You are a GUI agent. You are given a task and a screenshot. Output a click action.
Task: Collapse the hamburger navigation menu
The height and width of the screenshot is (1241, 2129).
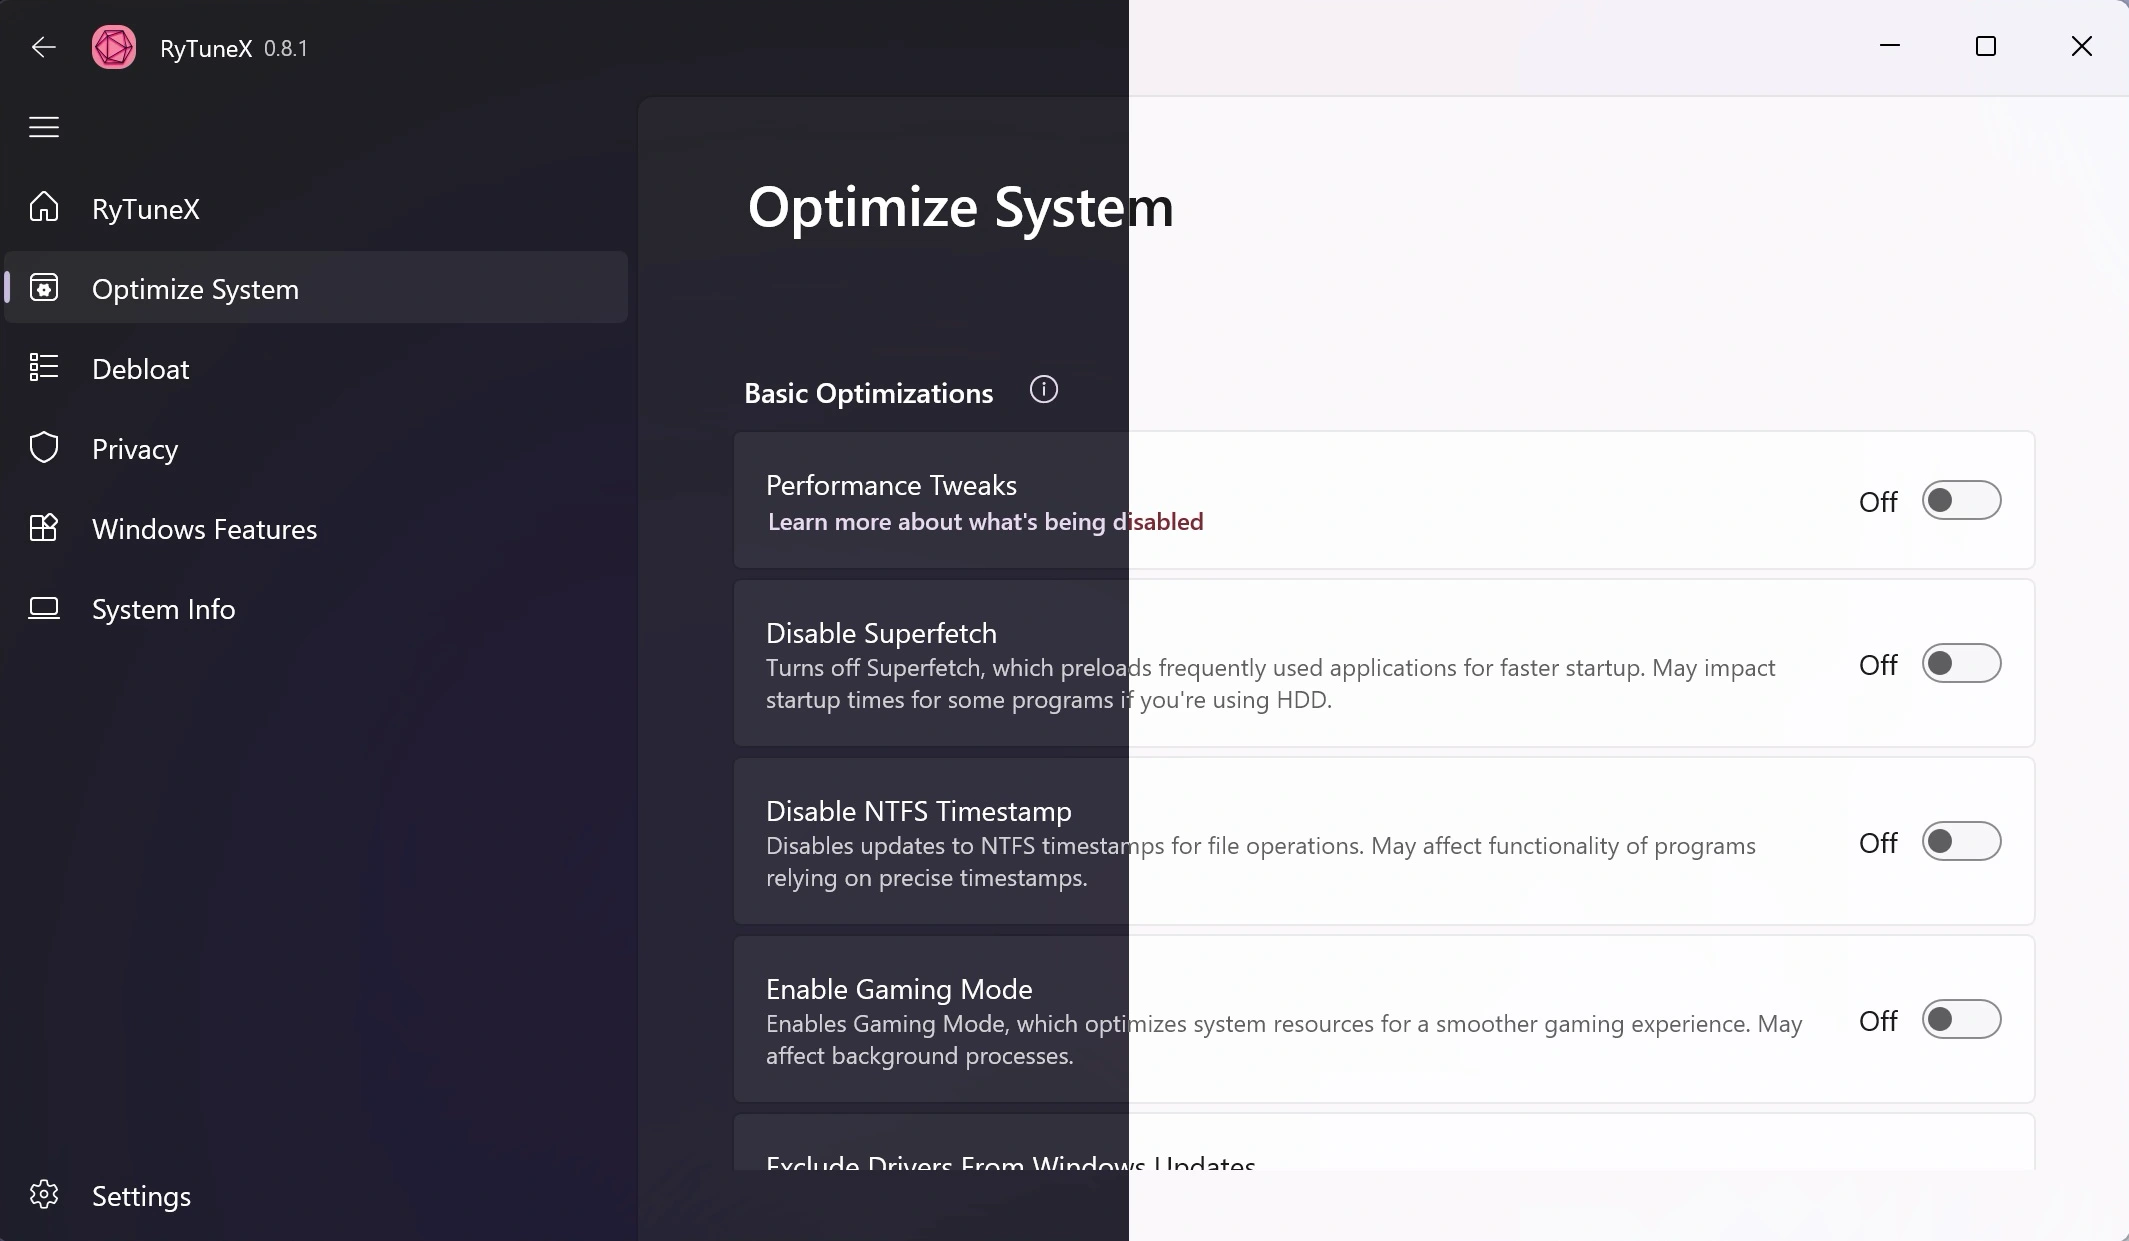pyautogui.click(x=44, y=127)
